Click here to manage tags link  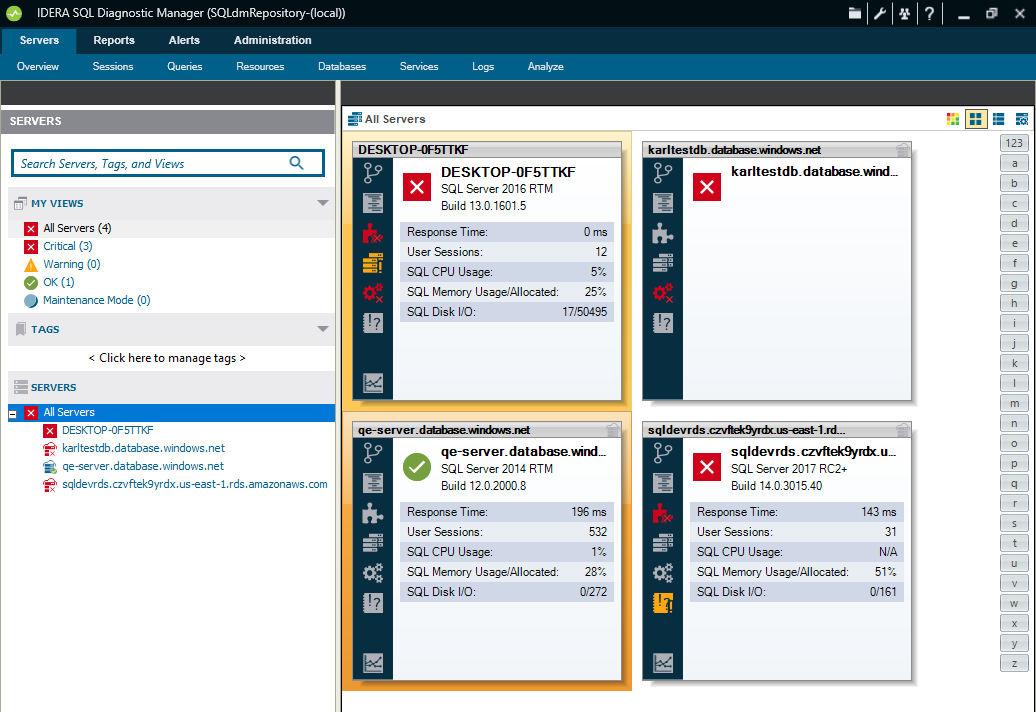point(167,358)
